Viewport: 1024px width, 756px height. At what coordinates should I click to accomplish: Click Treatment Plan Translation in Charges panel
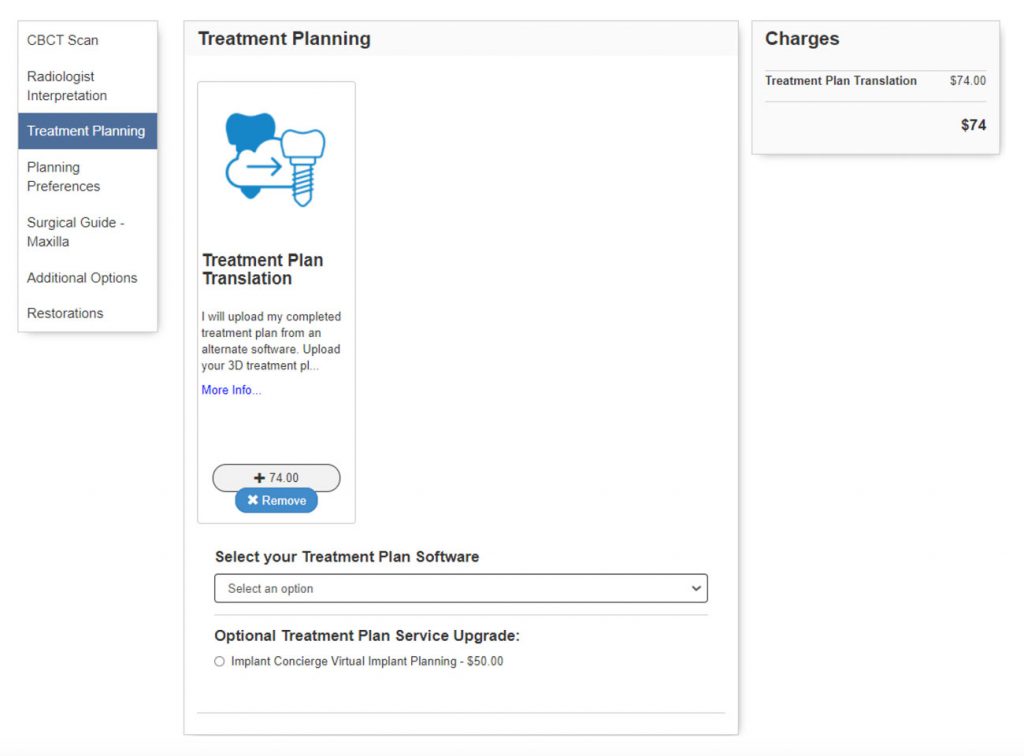point(841,81)
